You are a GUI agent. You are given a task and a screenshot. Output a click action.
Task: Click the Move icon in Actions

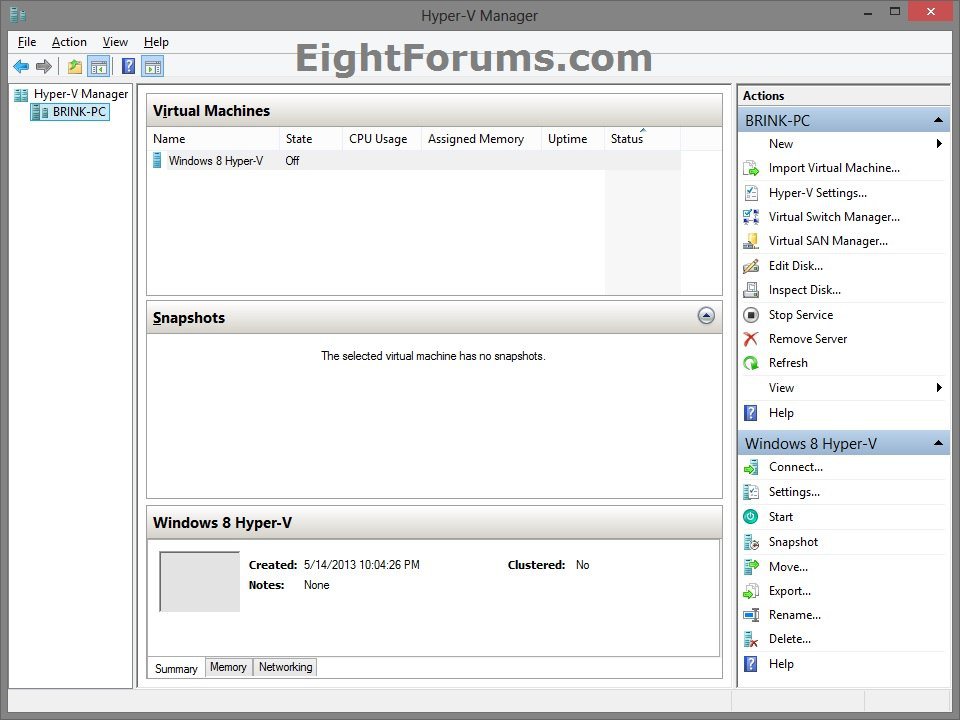click(751, 567)
